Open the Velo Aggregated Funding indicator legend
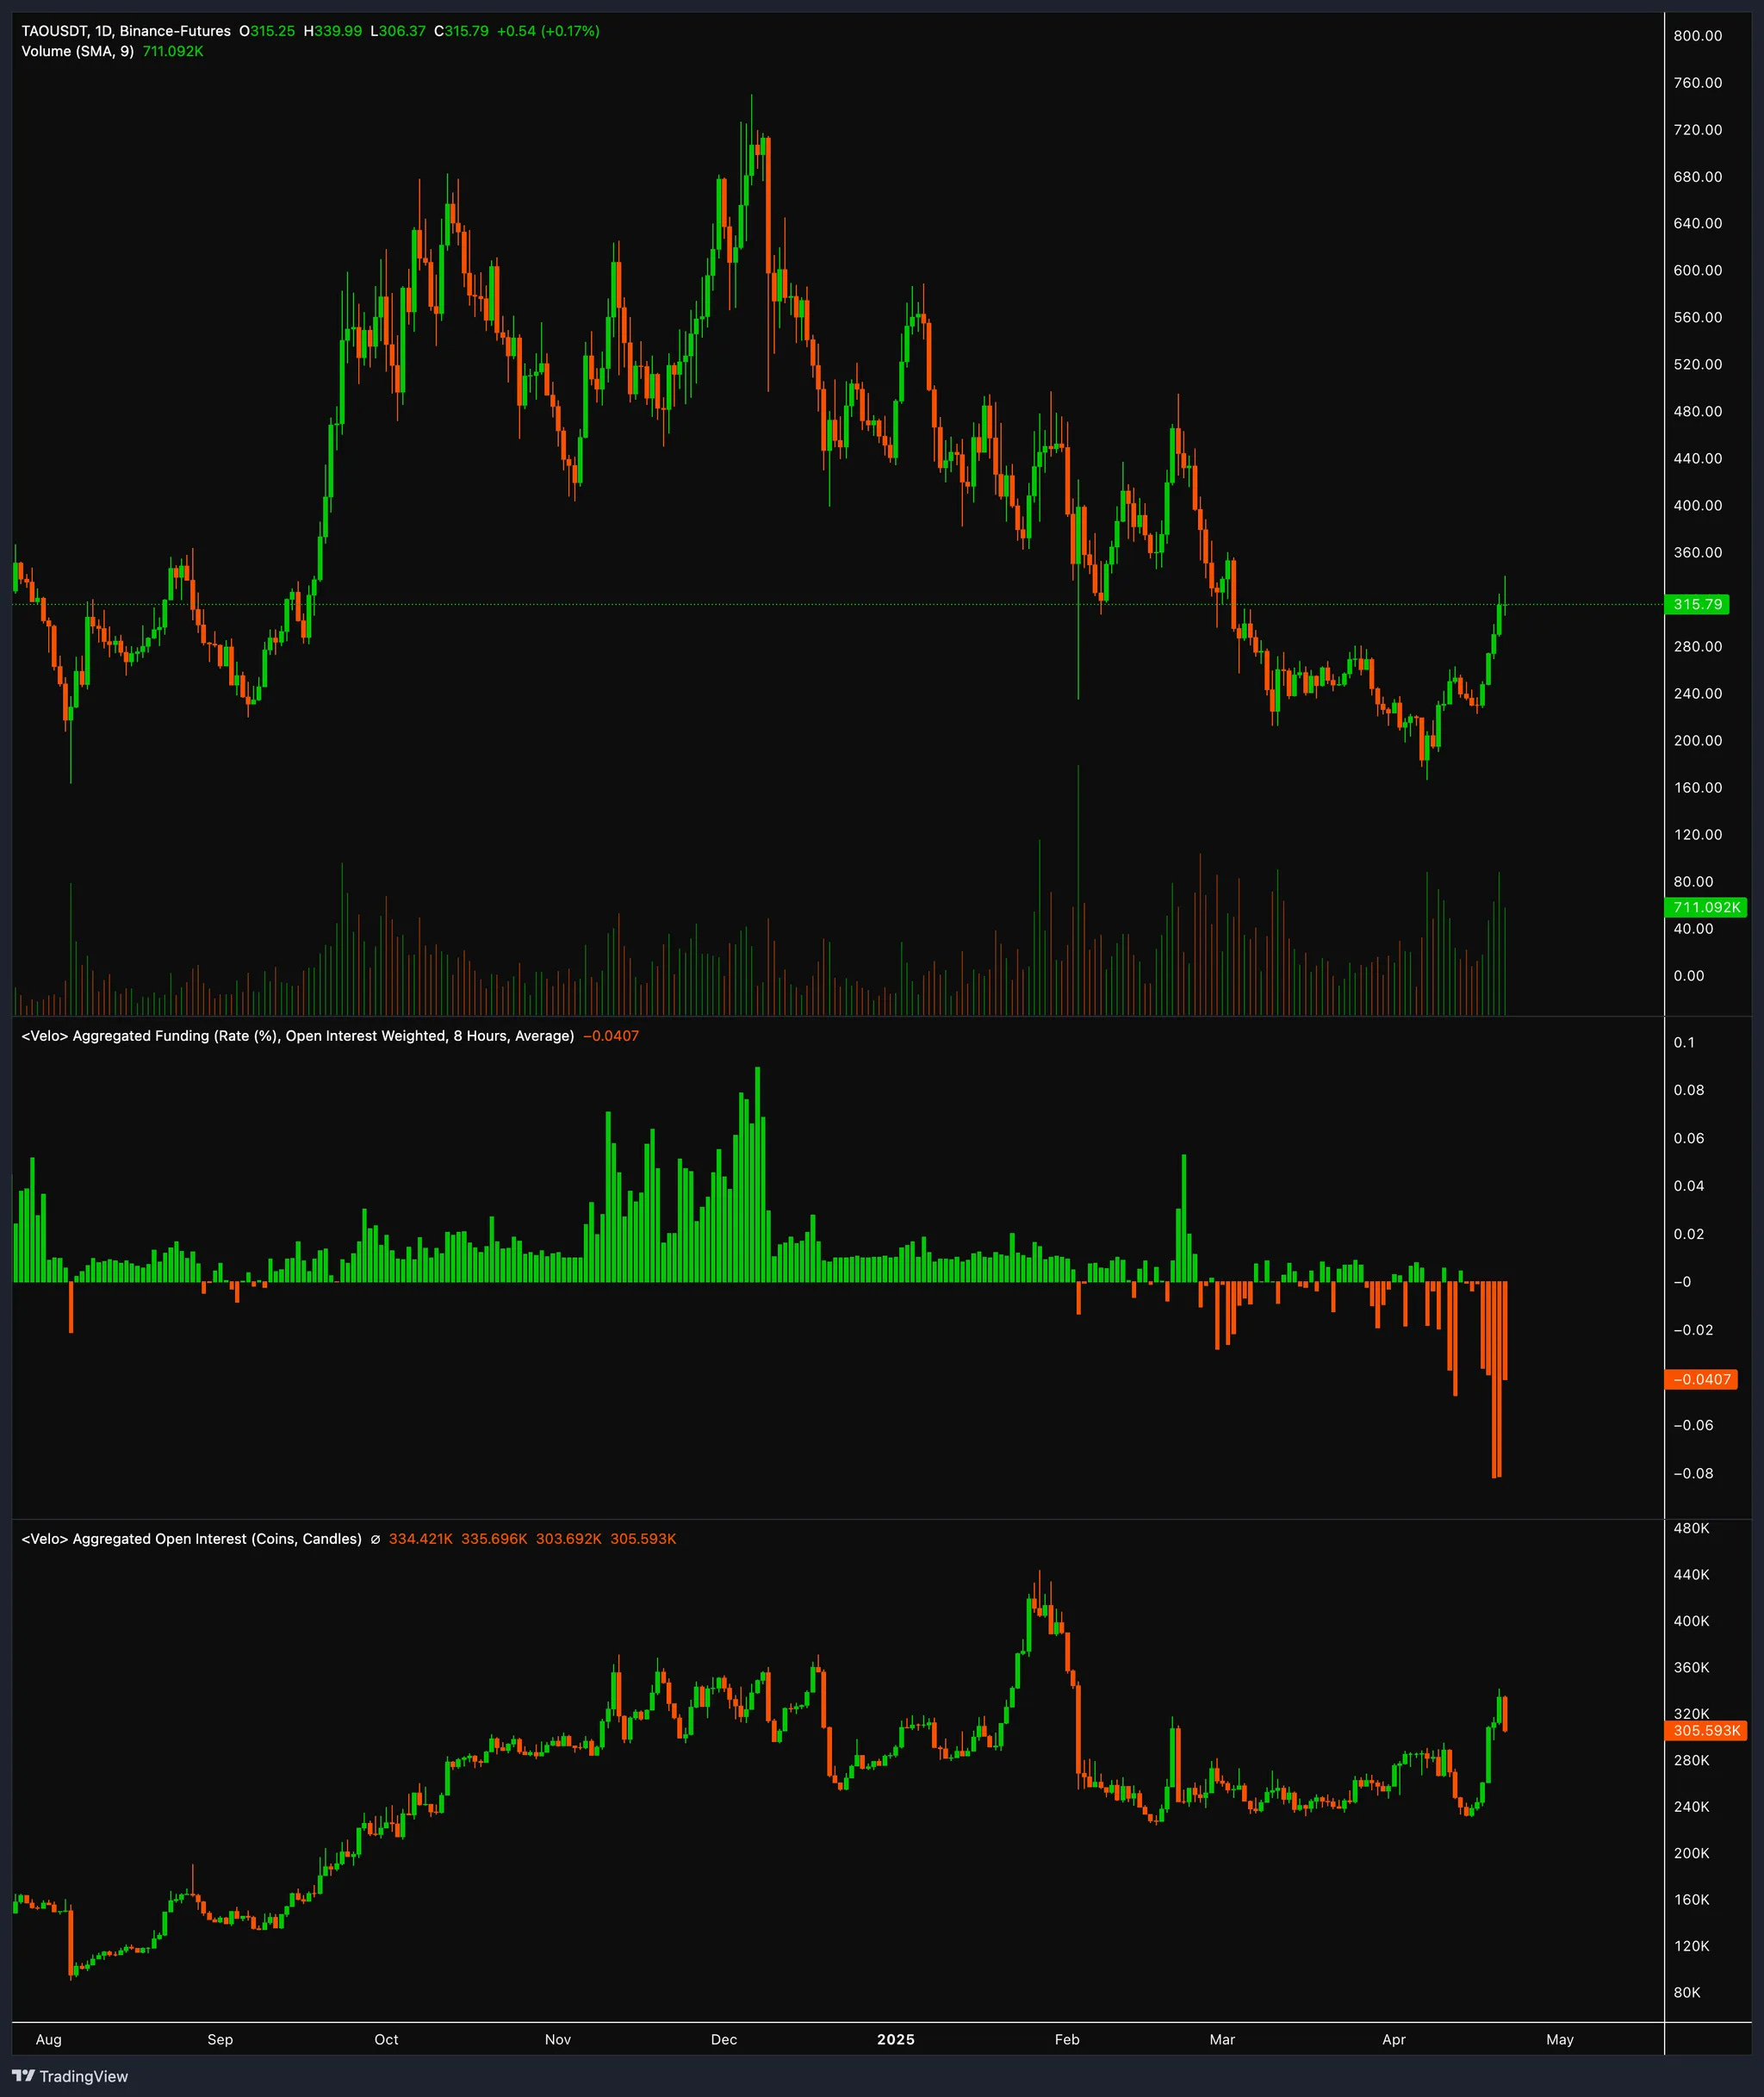1764x2097 pixels. tap(297, 1036)
